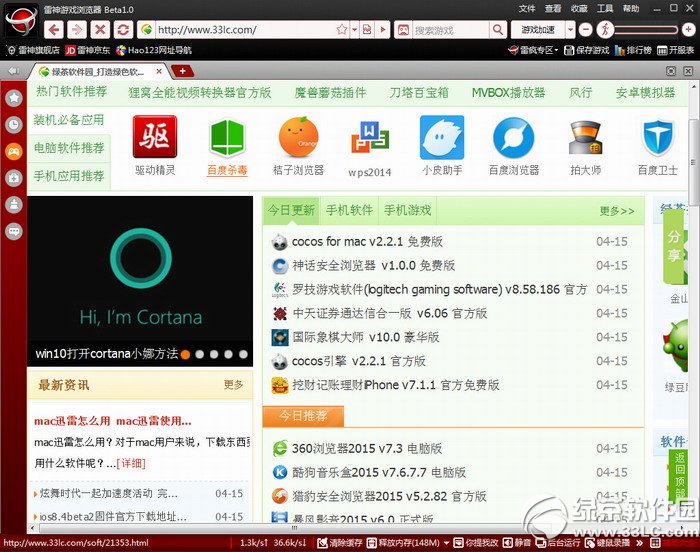
Task: Click 清除缓存 in status bar
Action: pyautogui.click(x=339, y=543)
